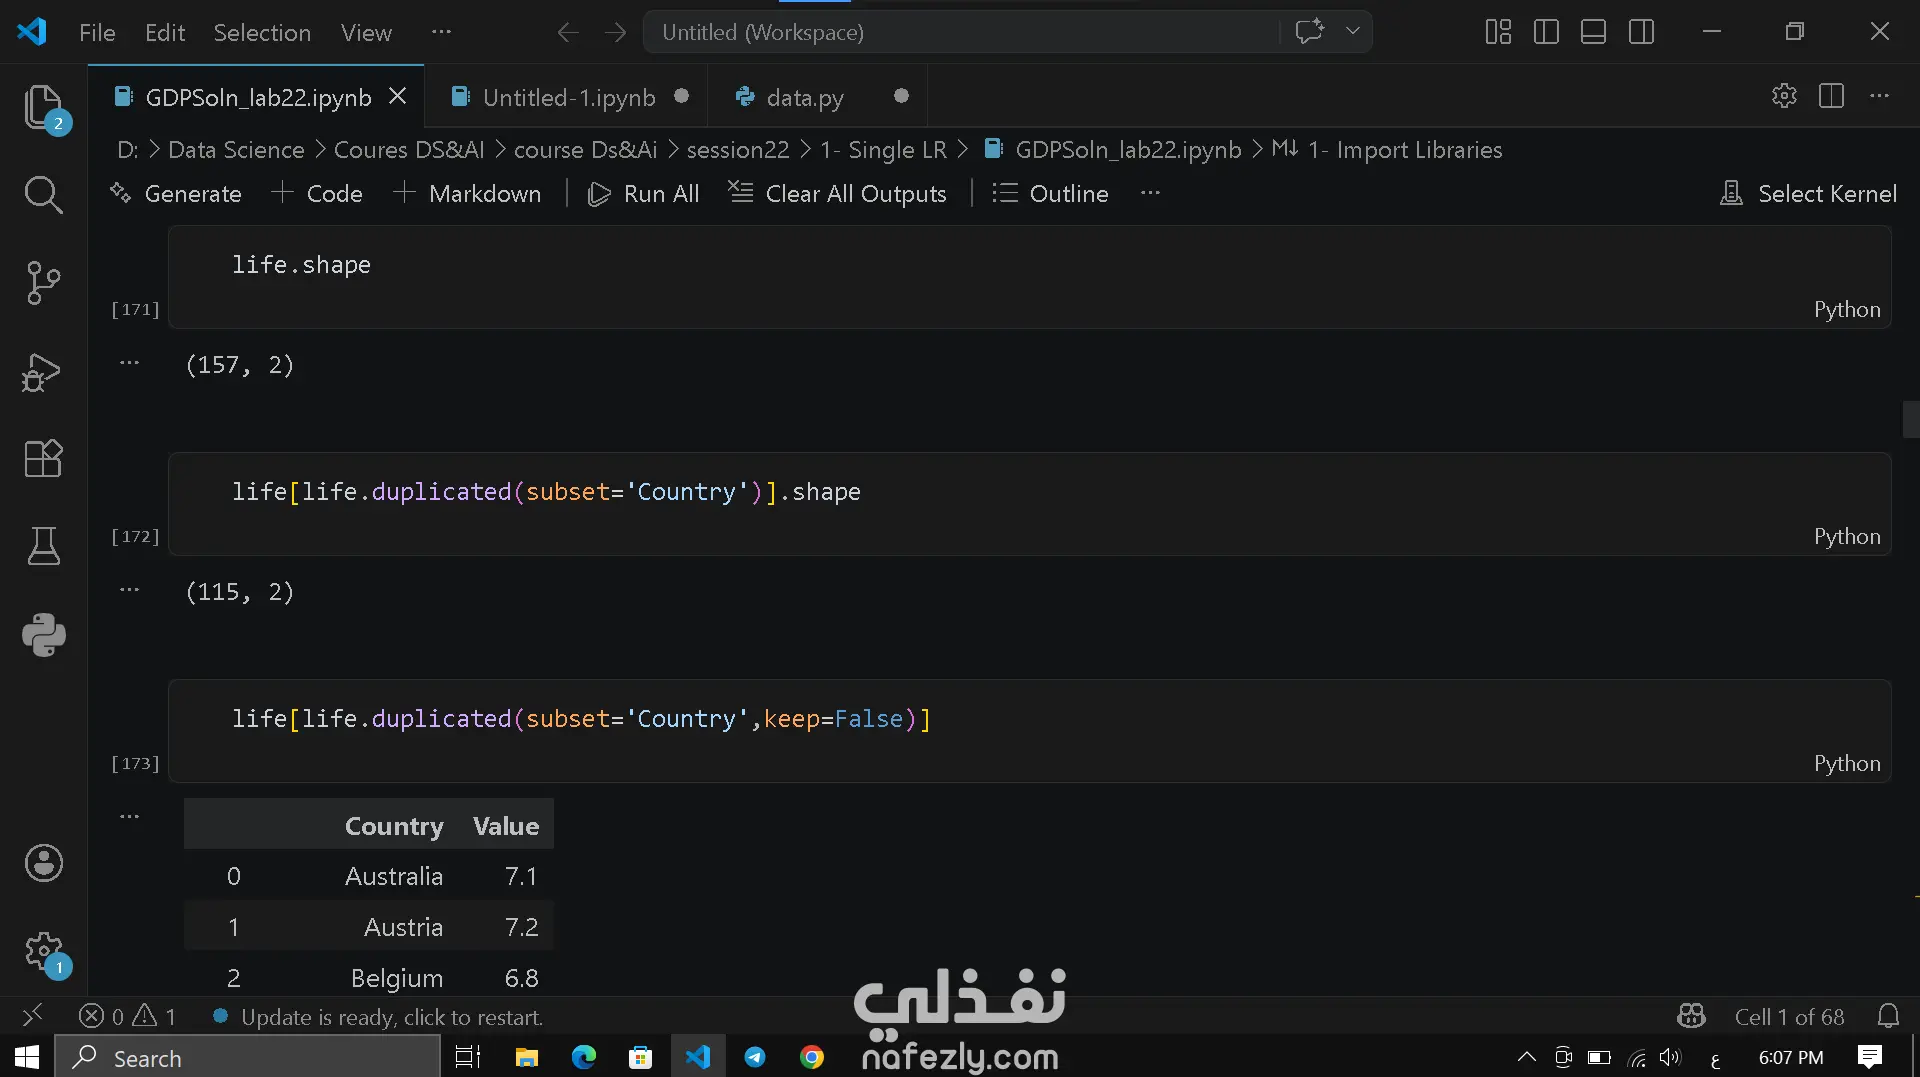This screenshot has width=1920, height=1077.
Task: Click the VS Code logo menu icon
Action: [x=32, y=32]
